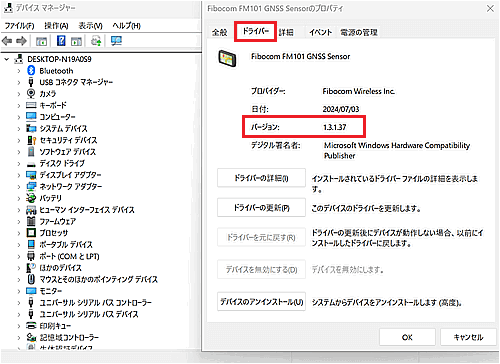The width and height of the screenshot is (500, 364).
Task: Select the キーボード tree row label
Action: [x=53, y=105]
